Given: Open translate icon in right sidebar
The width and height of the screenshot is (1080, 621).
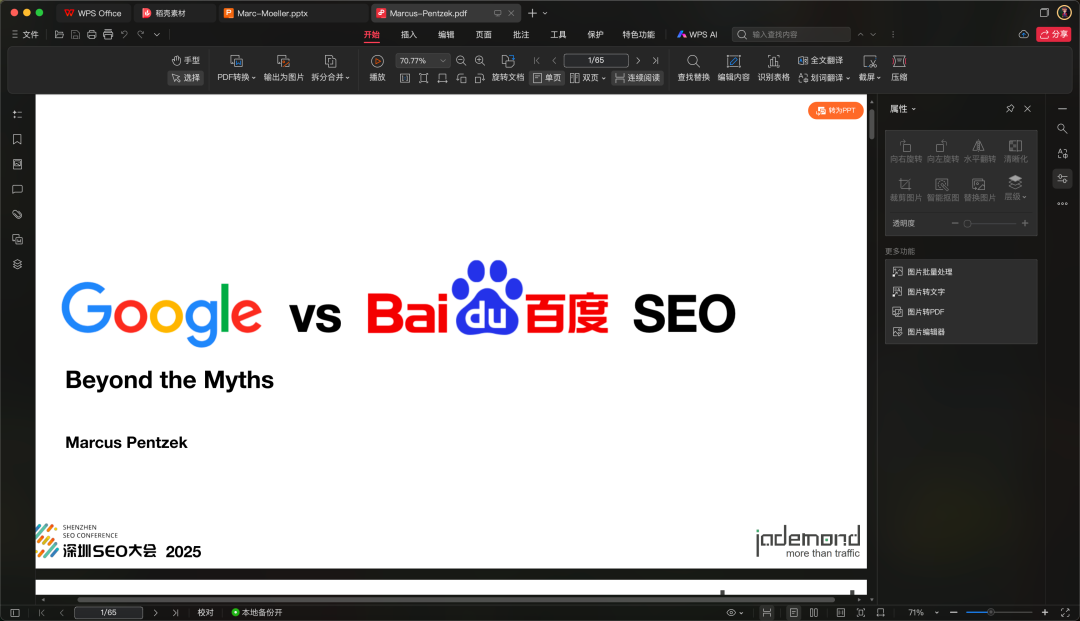Looking at the screenshot, I should [1062, 154].
